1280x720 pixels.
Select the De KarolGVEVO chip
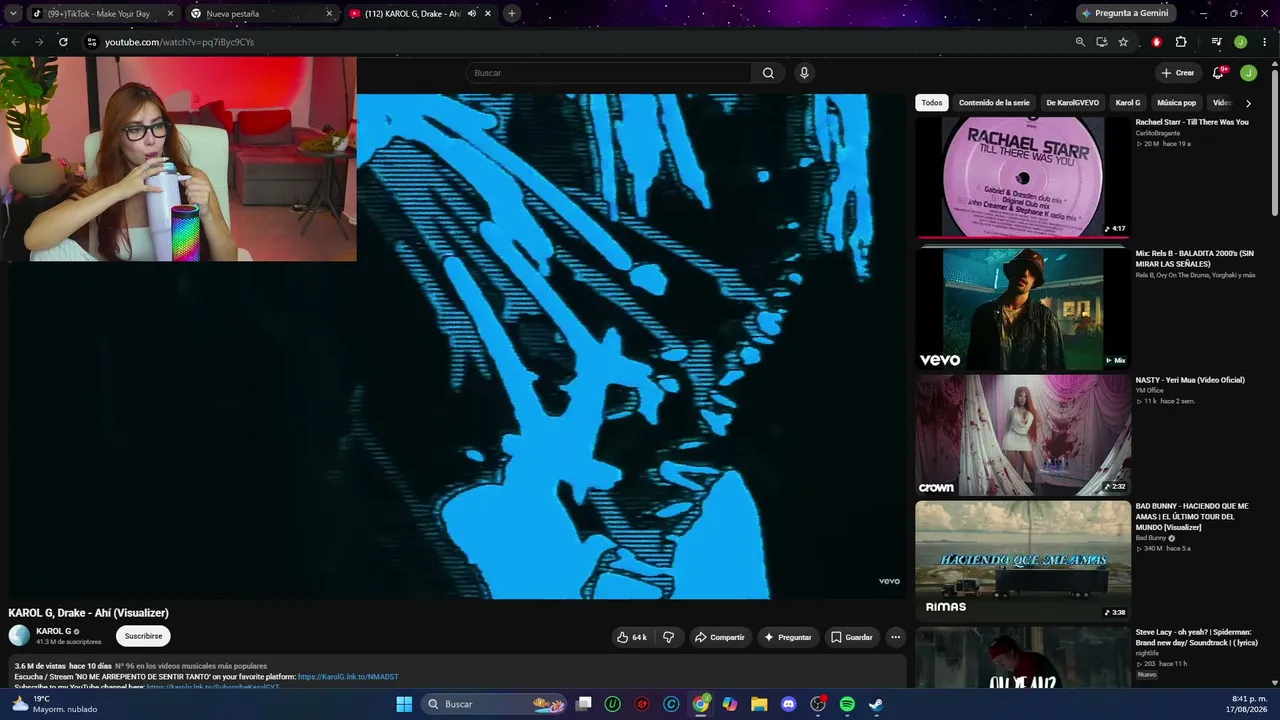1072,103
